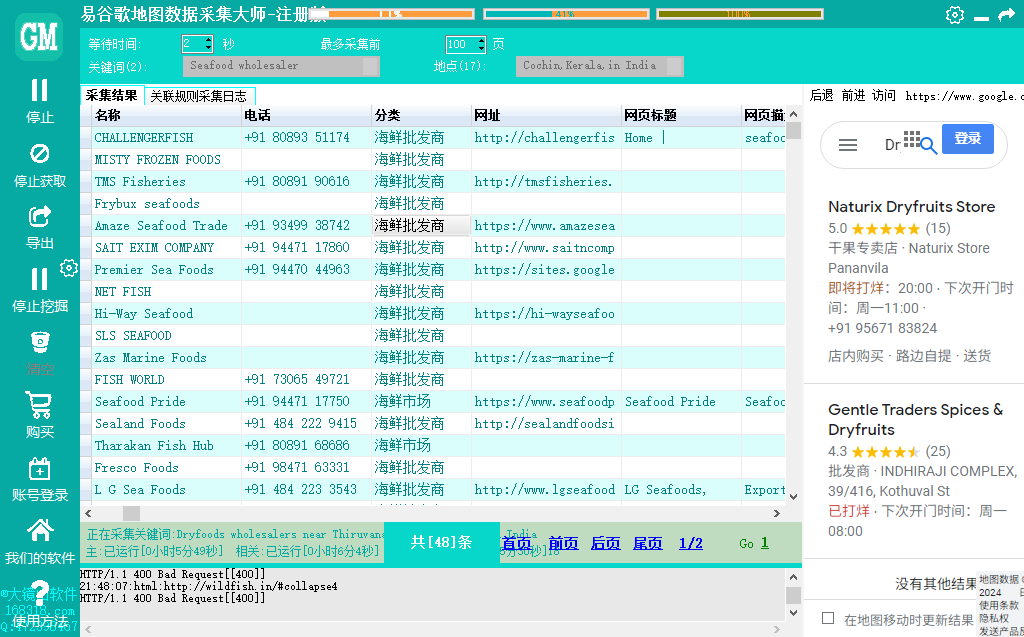Click 前进 to go forward in the browser

(853, 95)
